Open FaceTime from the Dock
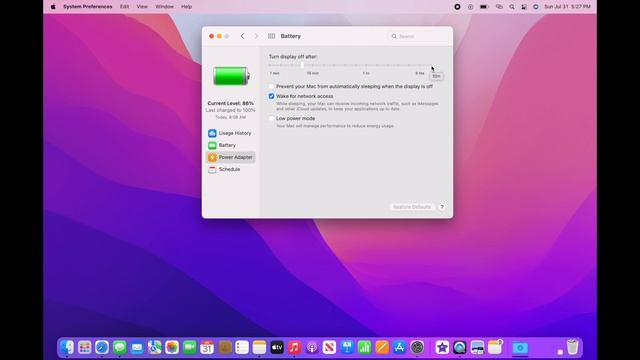640x360 pixels. point(189,347)
